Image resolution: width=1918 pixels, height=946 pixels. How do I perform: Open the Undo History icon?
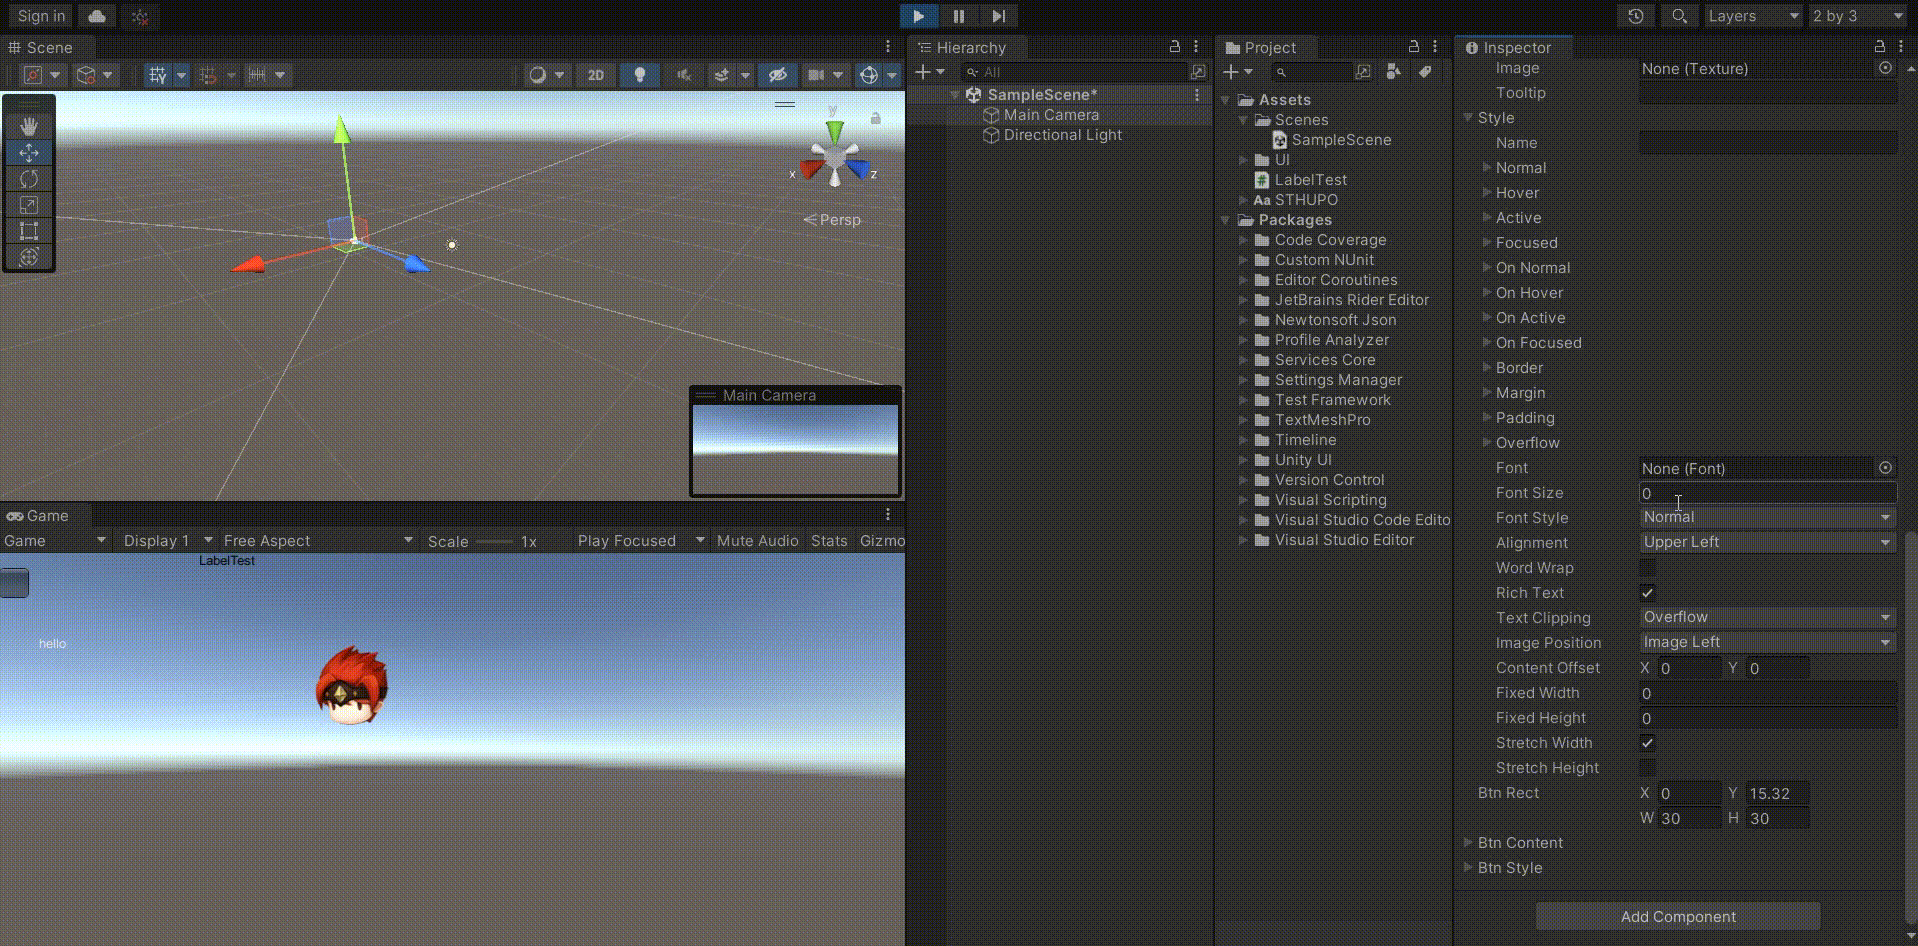click(x=1636, y=16)
